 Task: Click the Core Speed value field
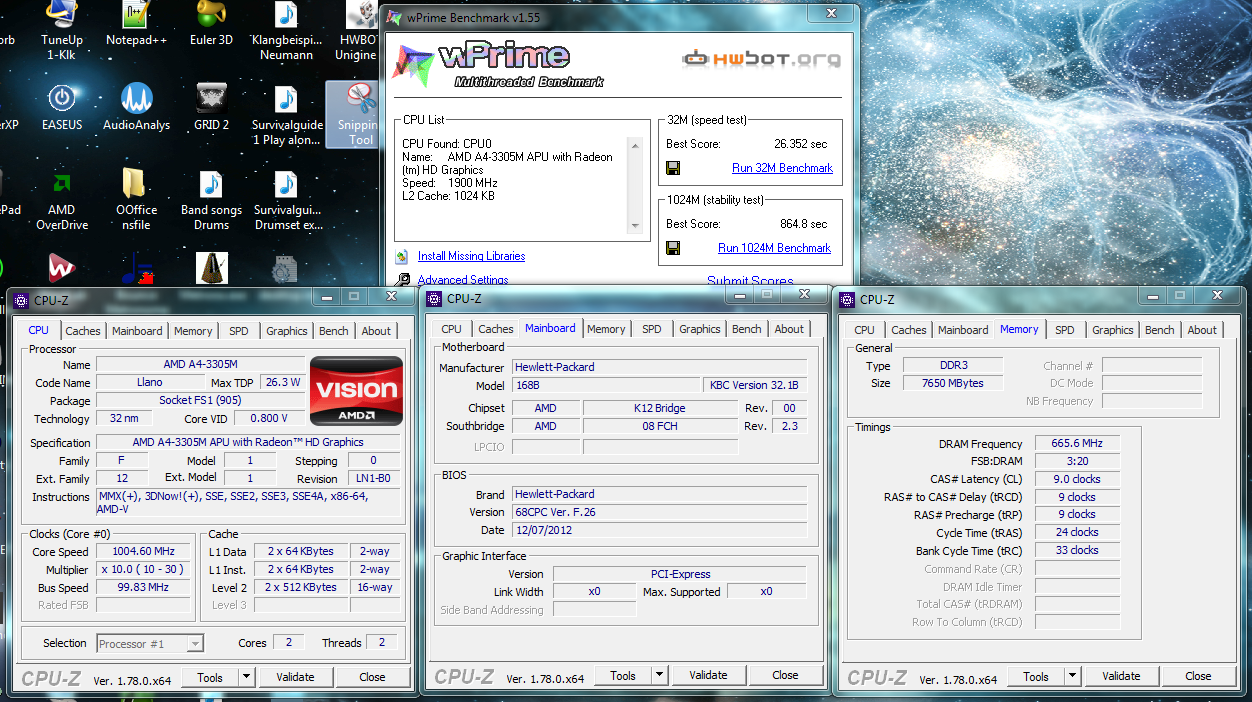[x=143, y=552]
